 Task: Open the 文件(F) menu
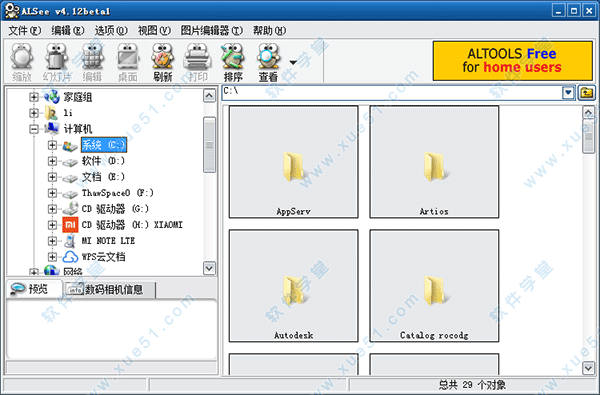(x=24, y=31)
